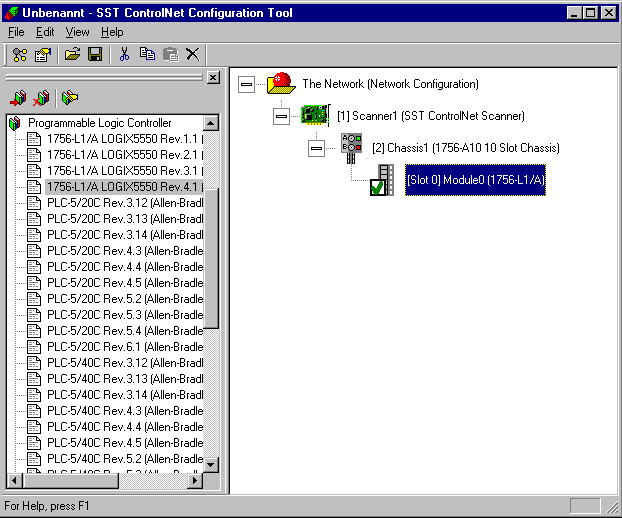Click document icon beside PLC-5/20C Rev.5.2
Screen dimensions: 622x518
pos(34,299)
